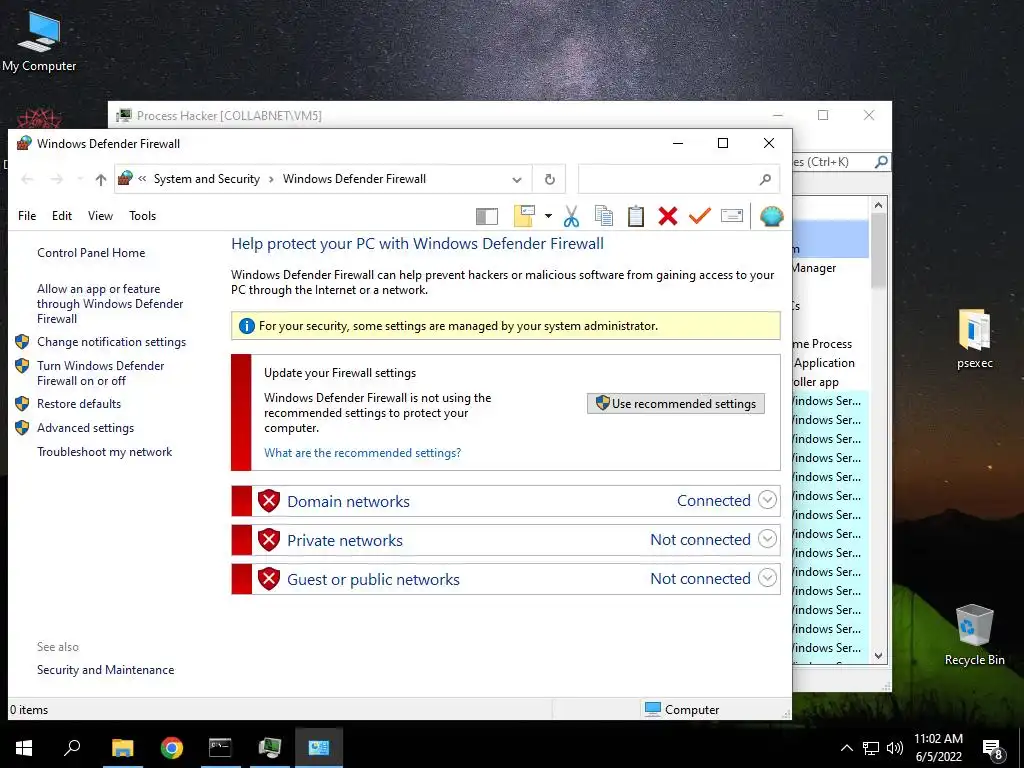The height and width of the screenshot is (768, 1024).
Task: Switch to Process Hacker taskbar icon
Action: (x=269, y=747)
